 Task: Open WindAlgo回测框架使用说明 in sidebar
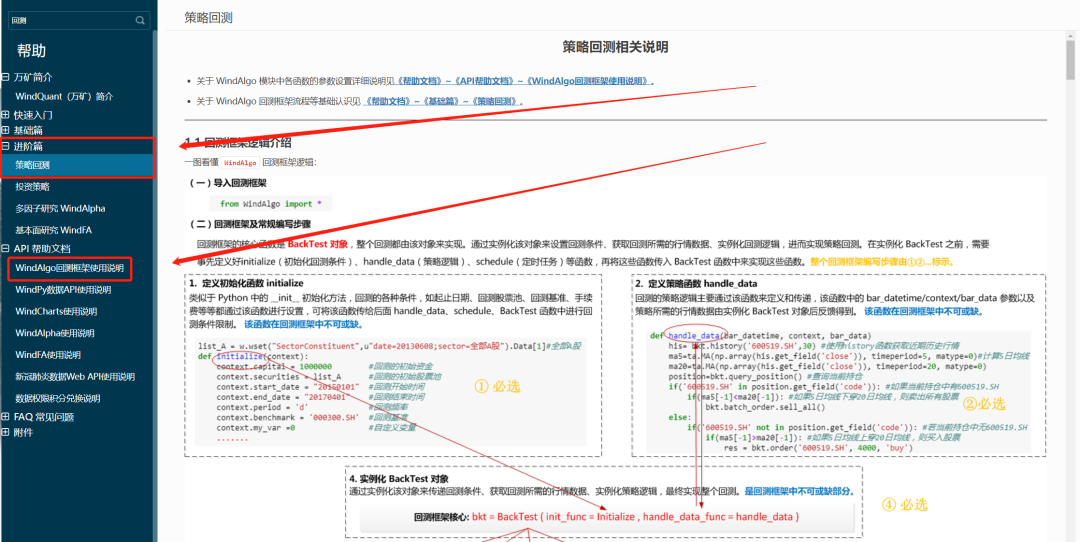click(x=70, y=268)
